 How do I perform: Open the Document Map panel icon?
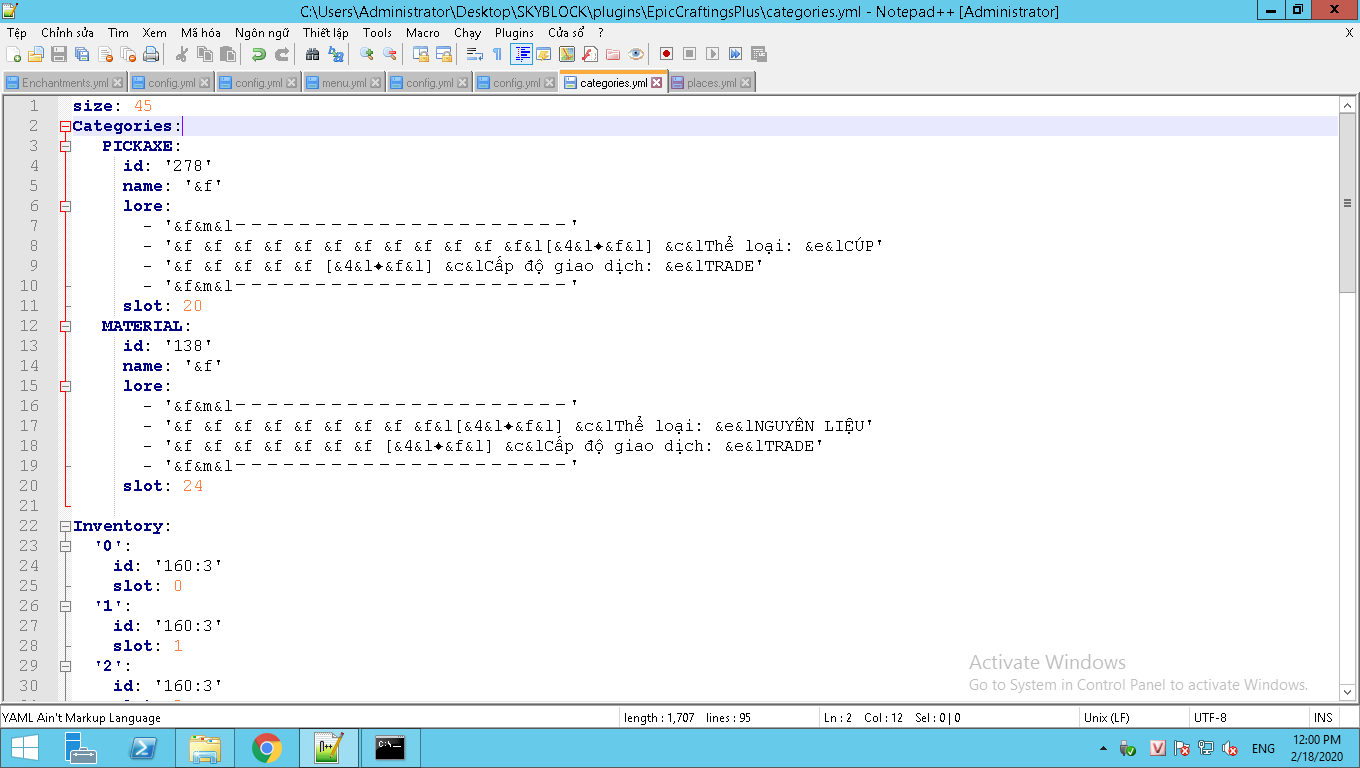click(x=567, y=54)
